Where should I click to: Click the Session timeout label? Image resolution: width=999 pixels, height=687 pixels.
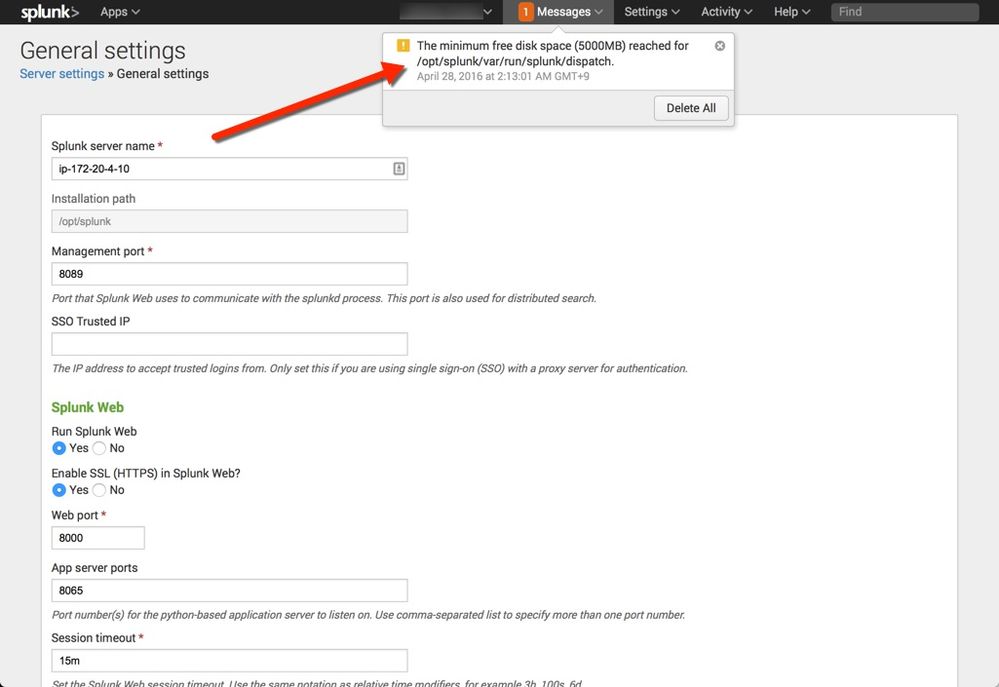(94, 638)
